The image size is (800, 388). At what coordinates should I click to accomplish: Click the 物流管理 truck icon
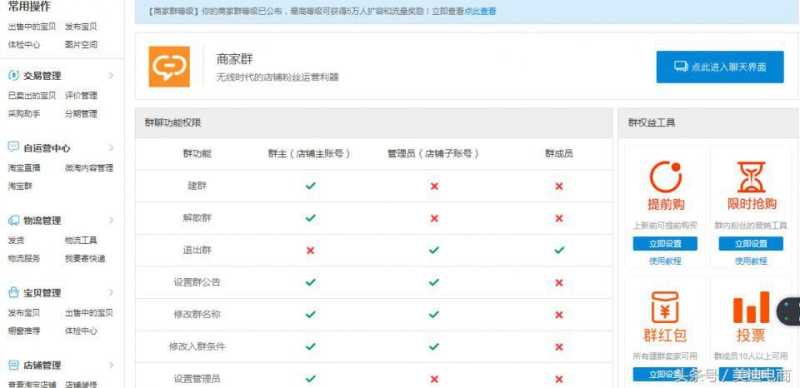[x=14, y=220]
